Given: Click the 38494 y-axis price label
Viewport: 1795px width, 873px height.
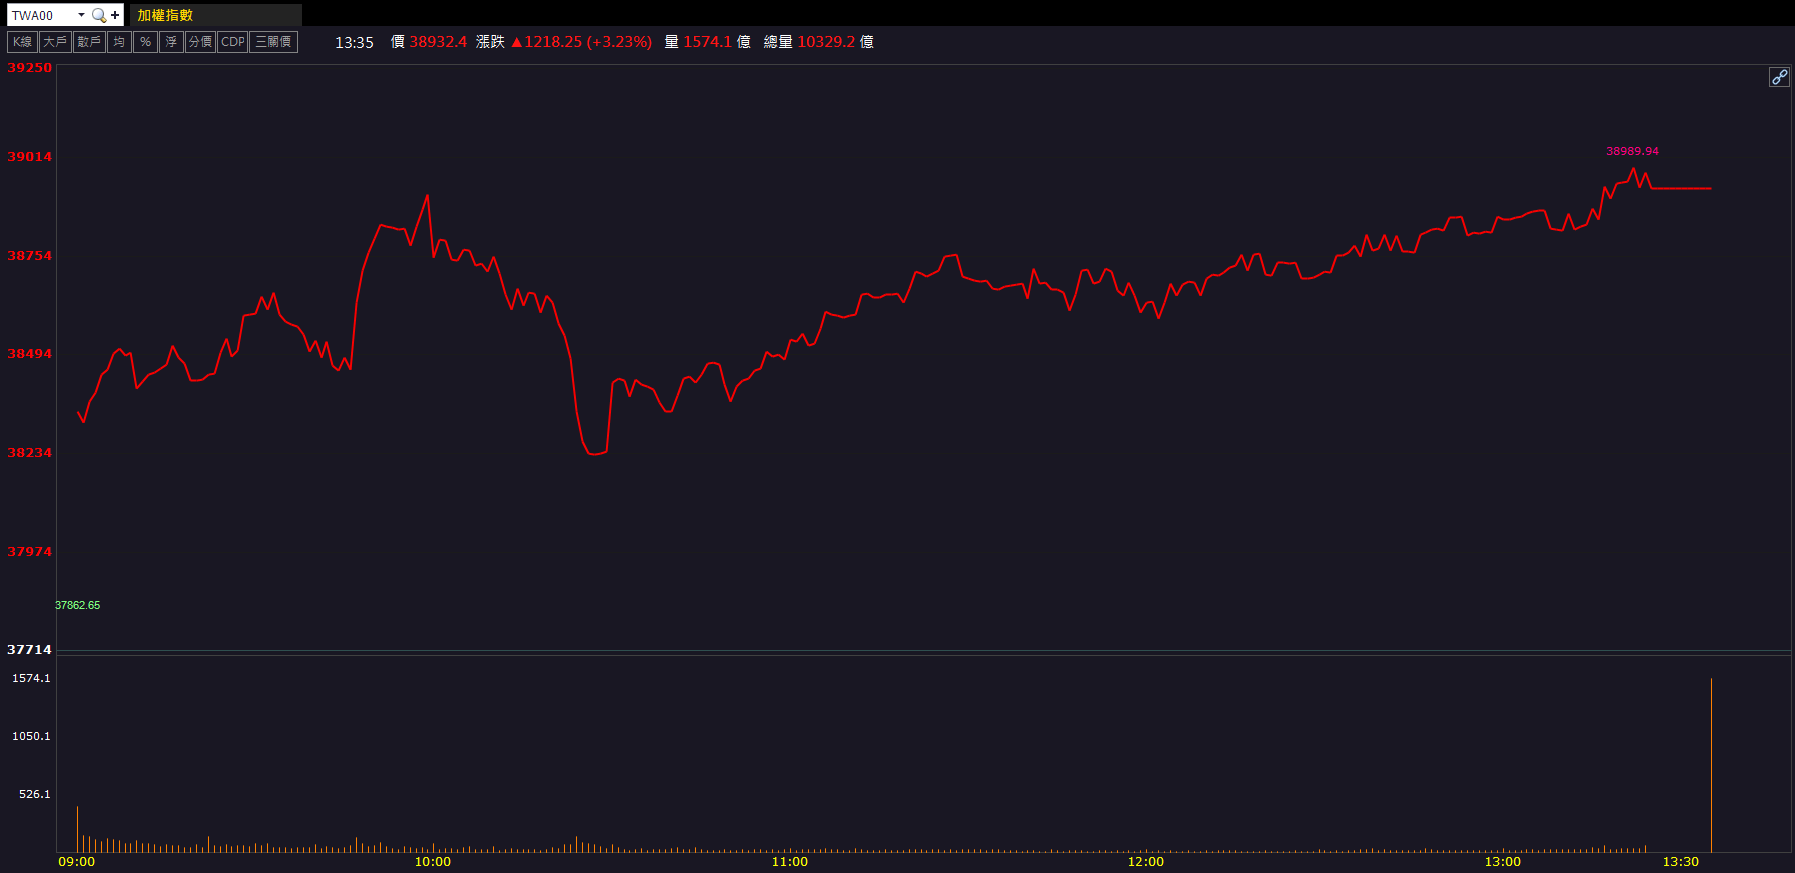Looking at the screenshot, I should tap(29, 354).
